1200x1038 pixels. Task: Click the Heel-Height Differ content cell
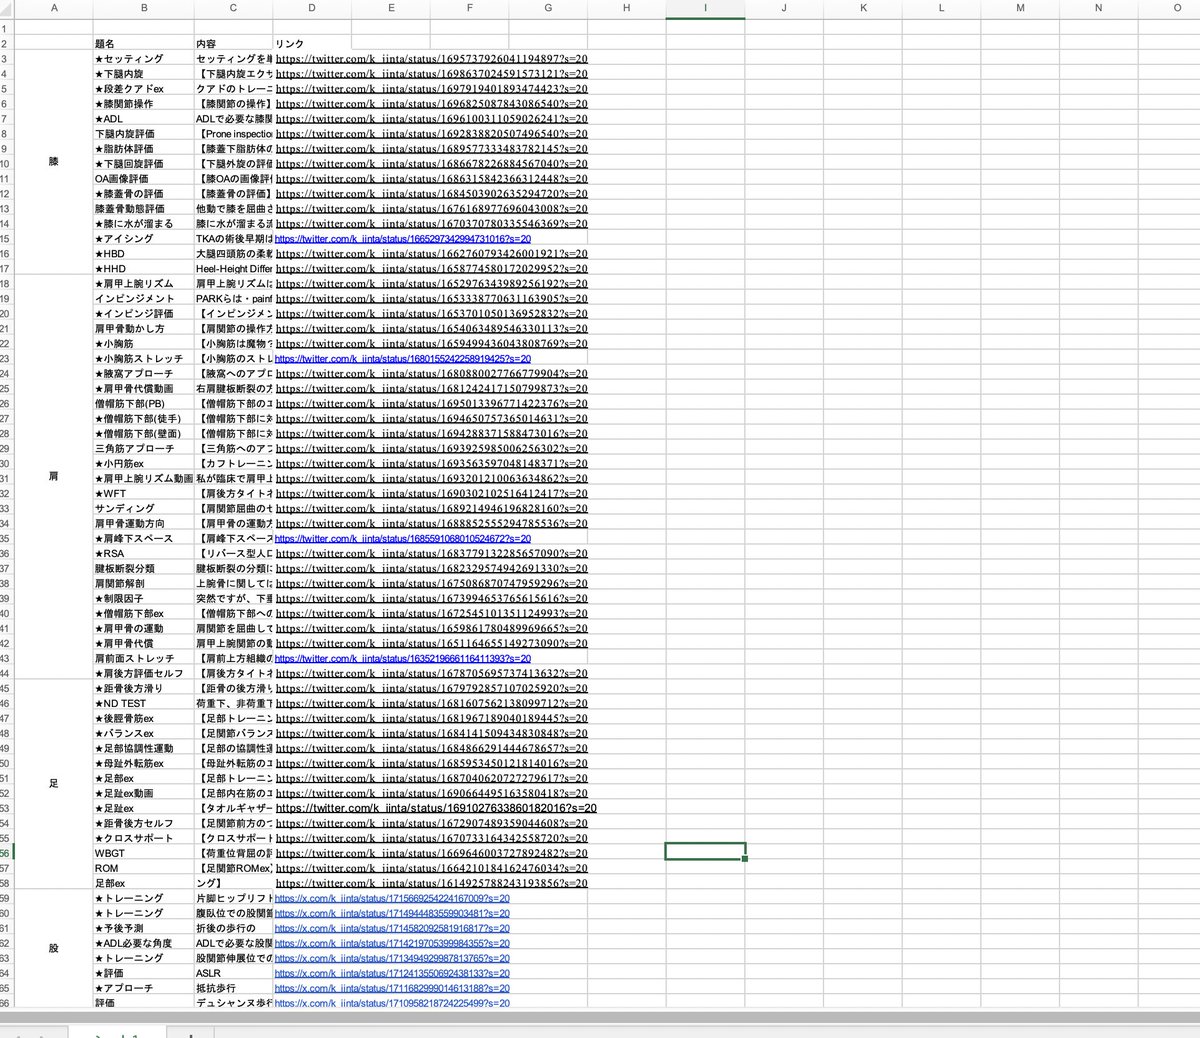(233, 269)
